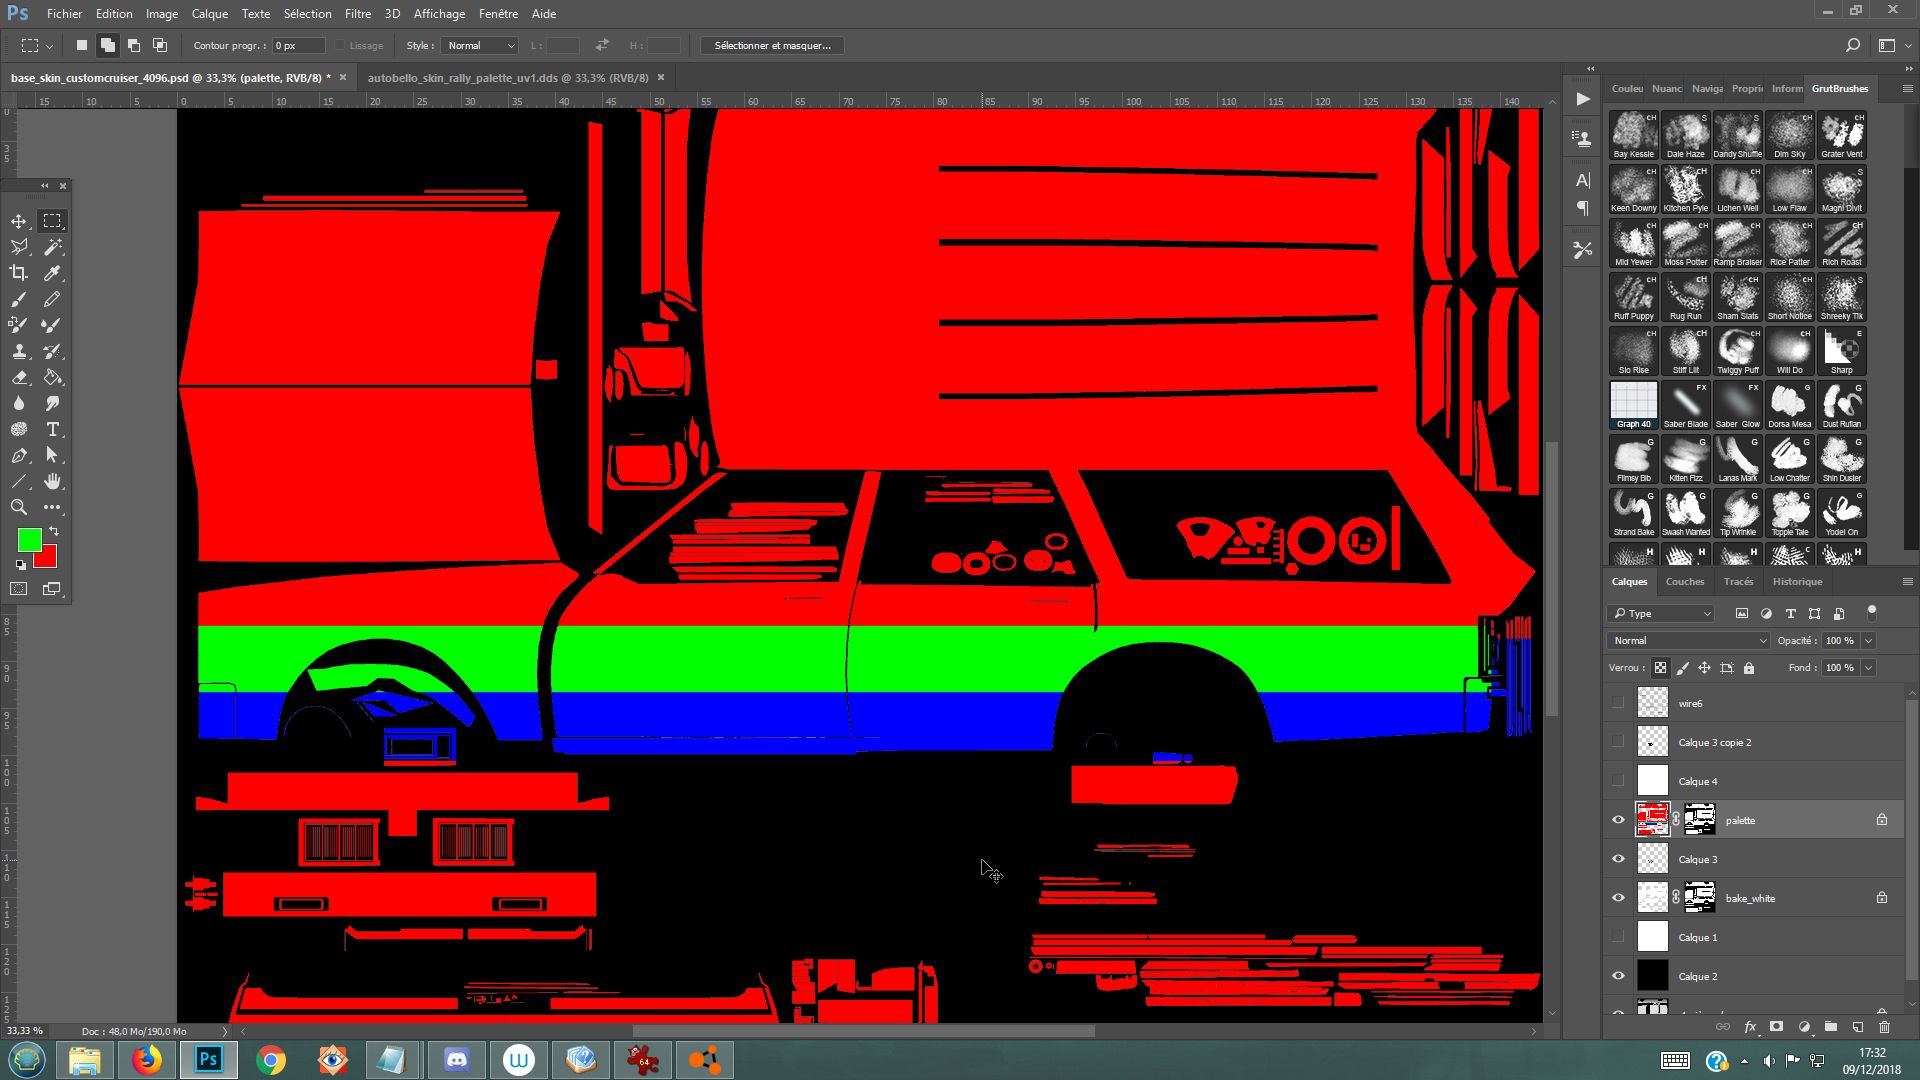The image size is (1920, 1080).
Task: Click the Paint Bucket tool
Action: (x=53, y=378)
